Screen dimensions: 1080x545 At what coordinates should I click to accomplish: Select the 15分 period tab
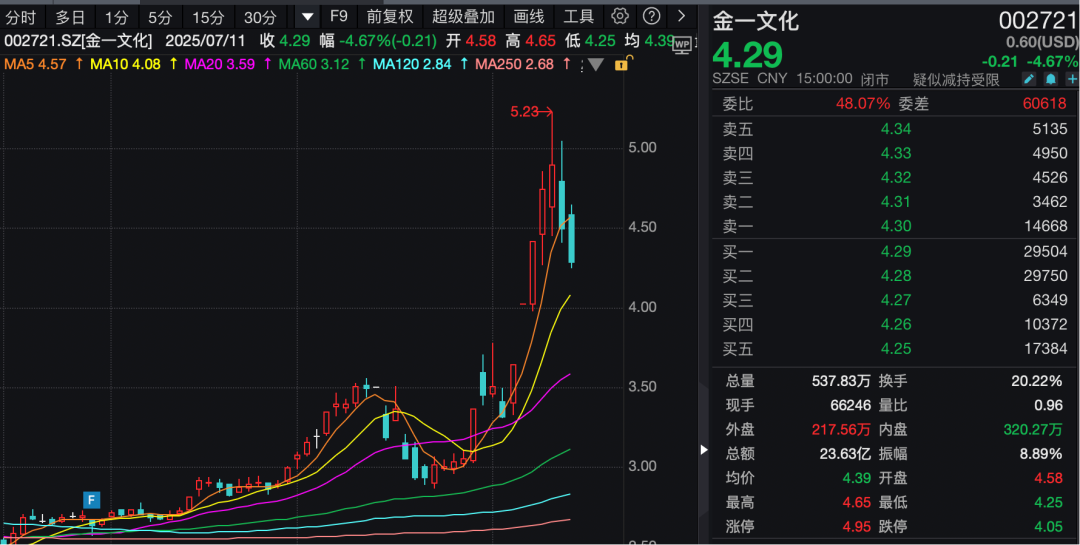208,16
